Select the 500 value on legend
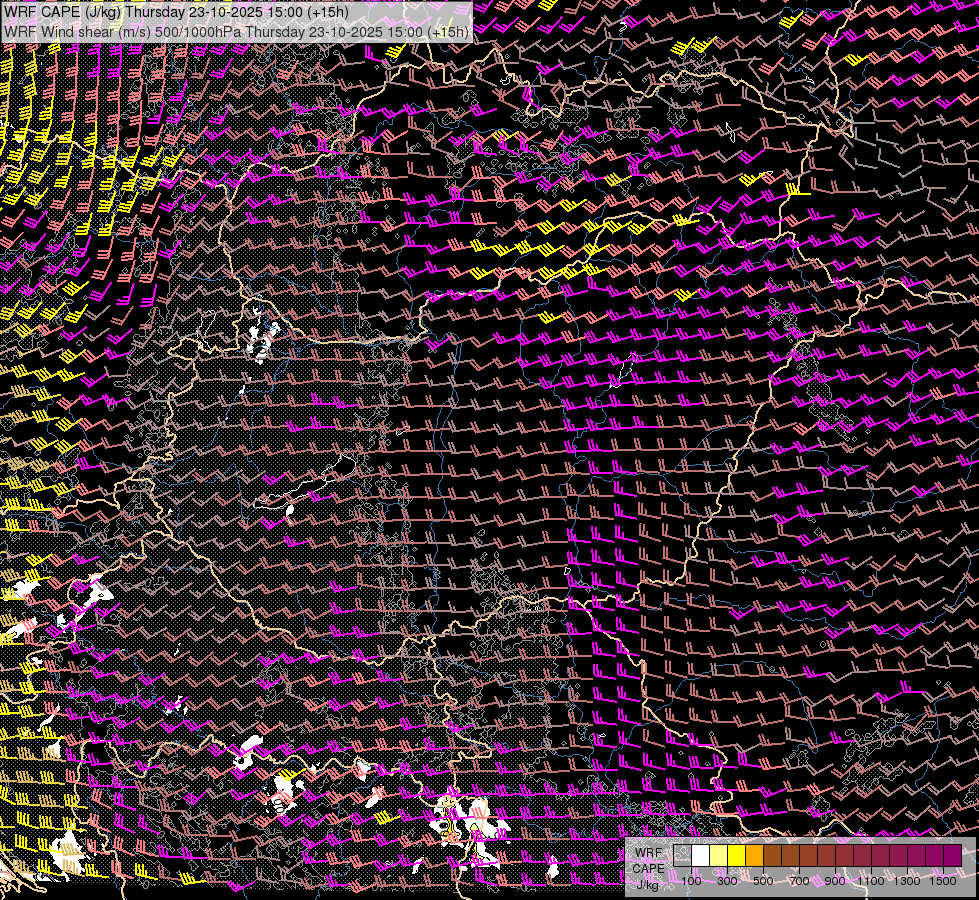 [x=763, y=881]
